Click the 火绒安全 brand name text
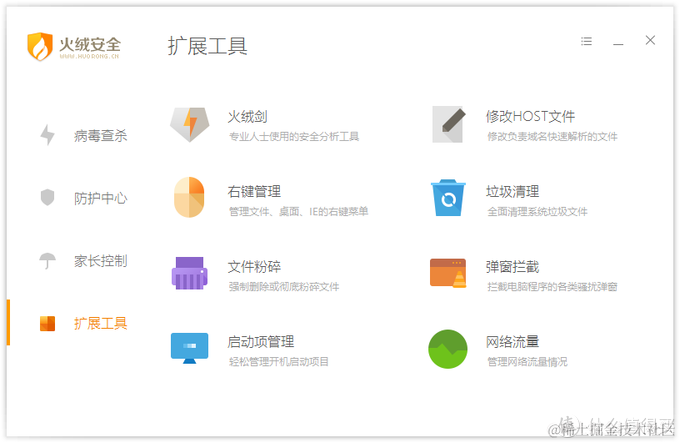Viewport: 680px width, 443px height. [x=90, y=44]
